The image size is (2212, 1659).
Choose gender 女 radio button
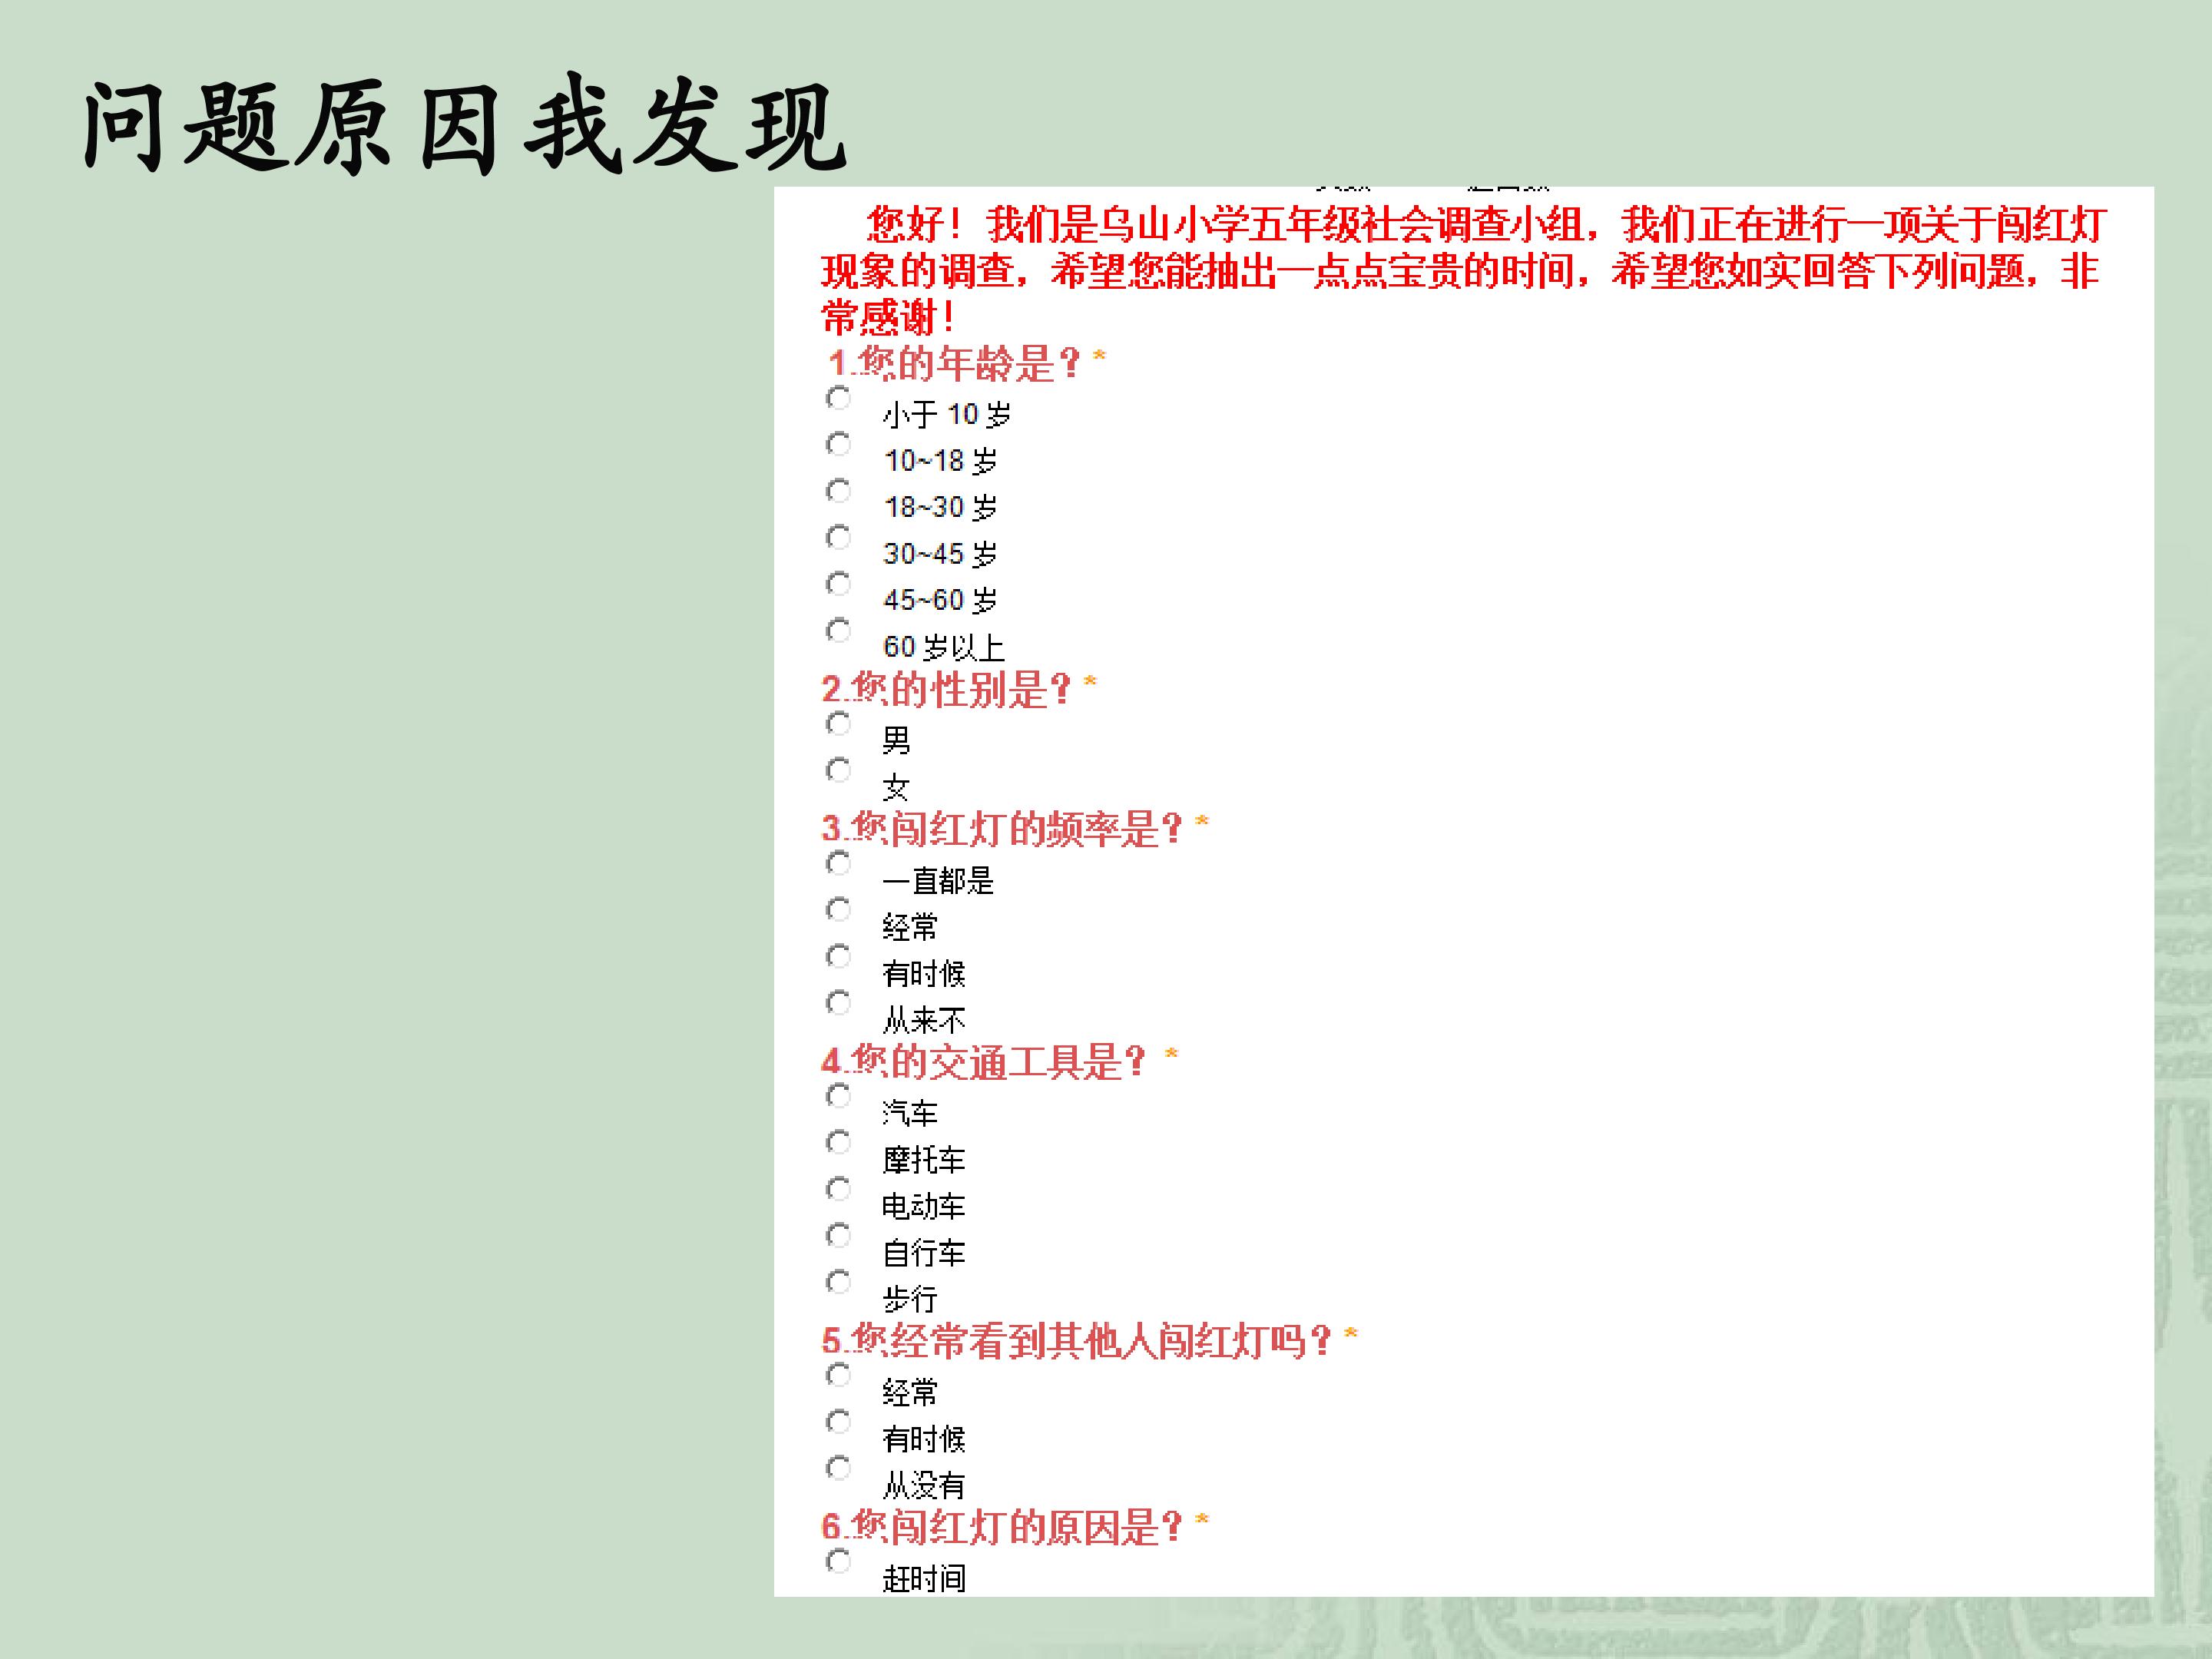click(838, 770)
